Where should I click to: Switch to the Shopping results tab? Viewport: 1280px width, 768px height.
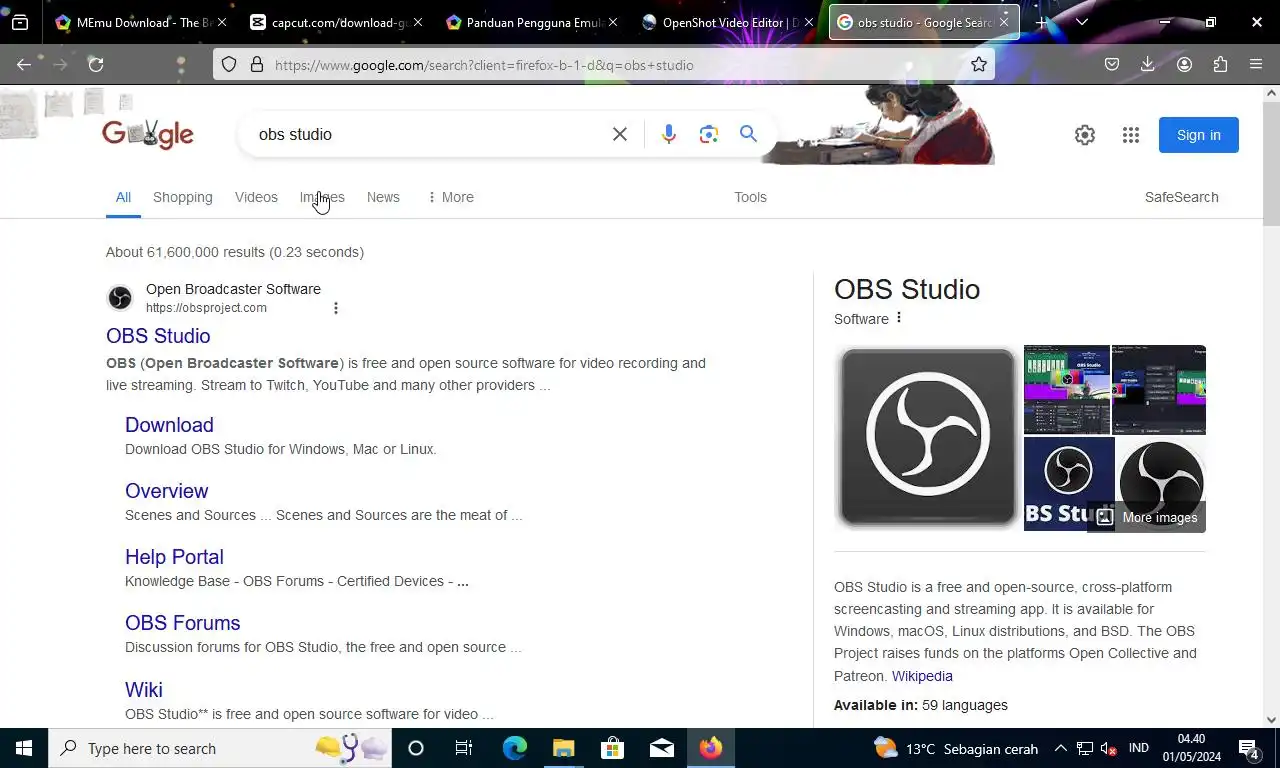coord(183,197)
